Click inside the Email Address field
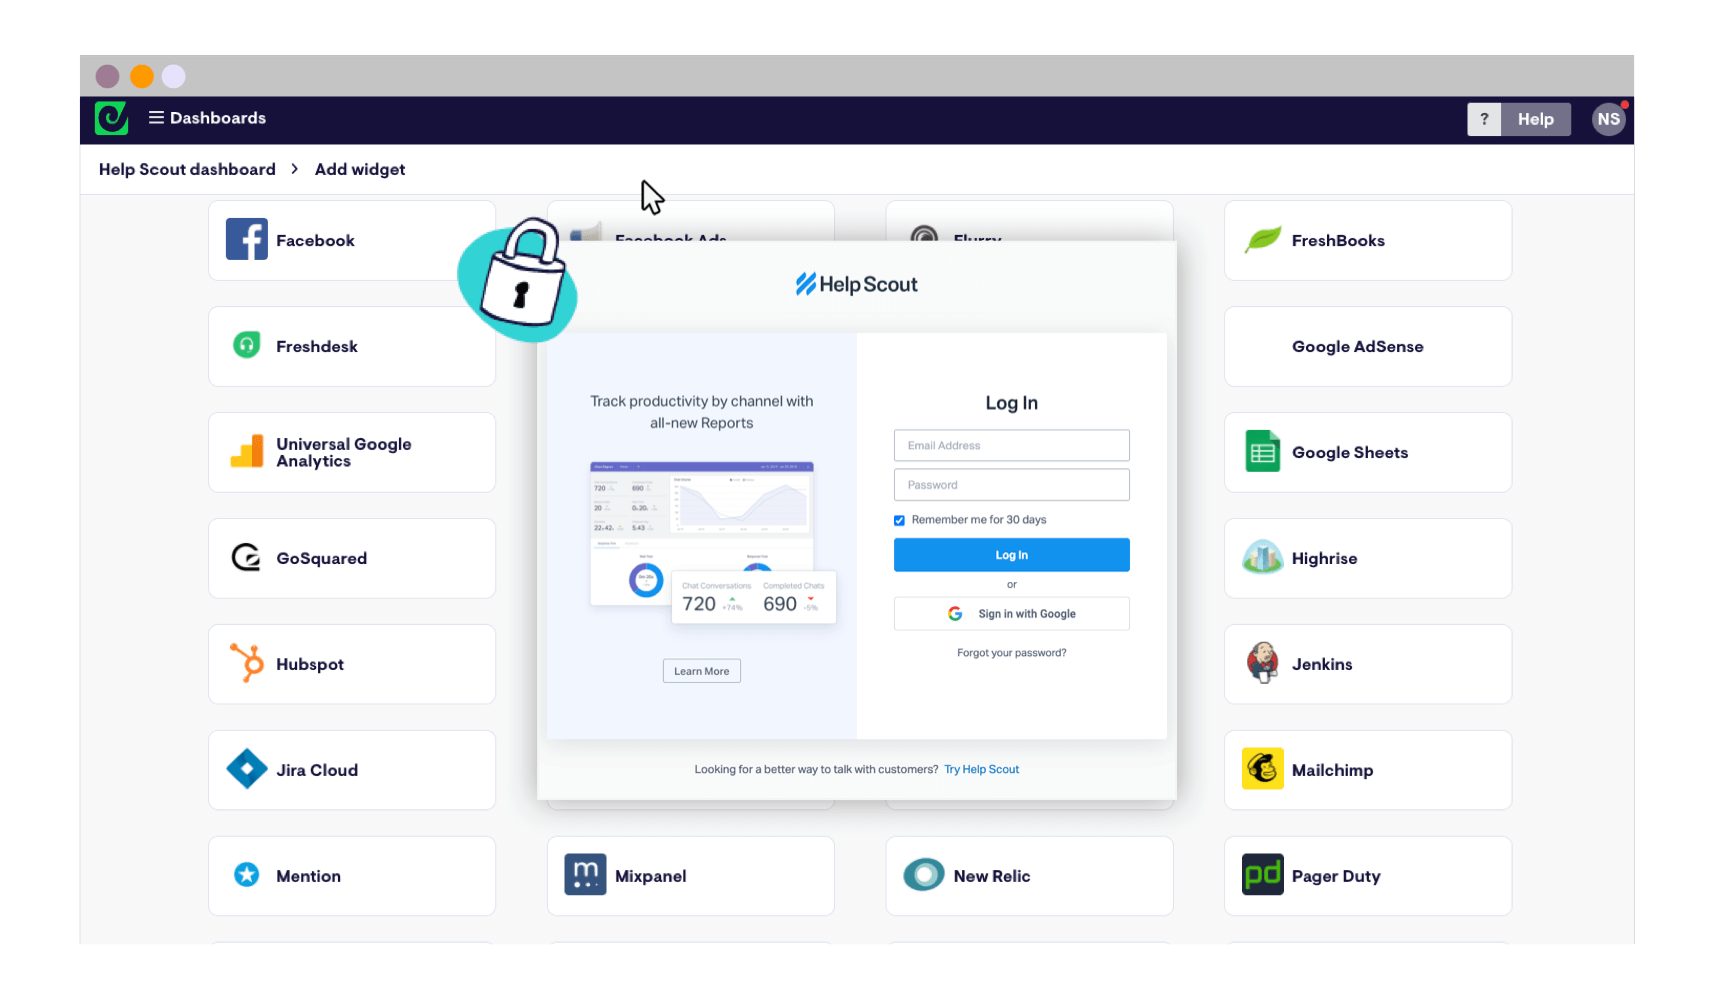Viewport: 1728px width, 993px height. click(x=1011, y=444)
